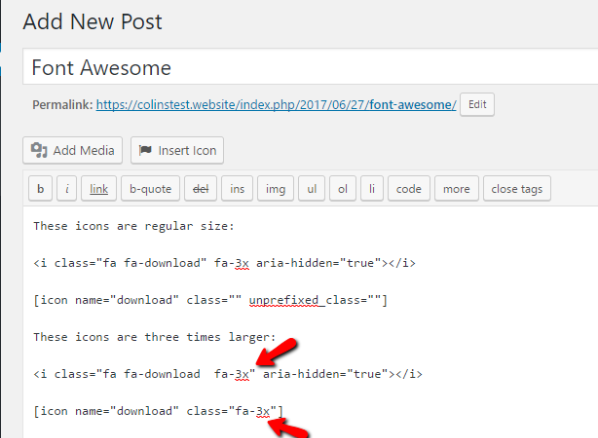Click the Add Media button
Viewport: 598px width, 438px height.
pos(72,150)
